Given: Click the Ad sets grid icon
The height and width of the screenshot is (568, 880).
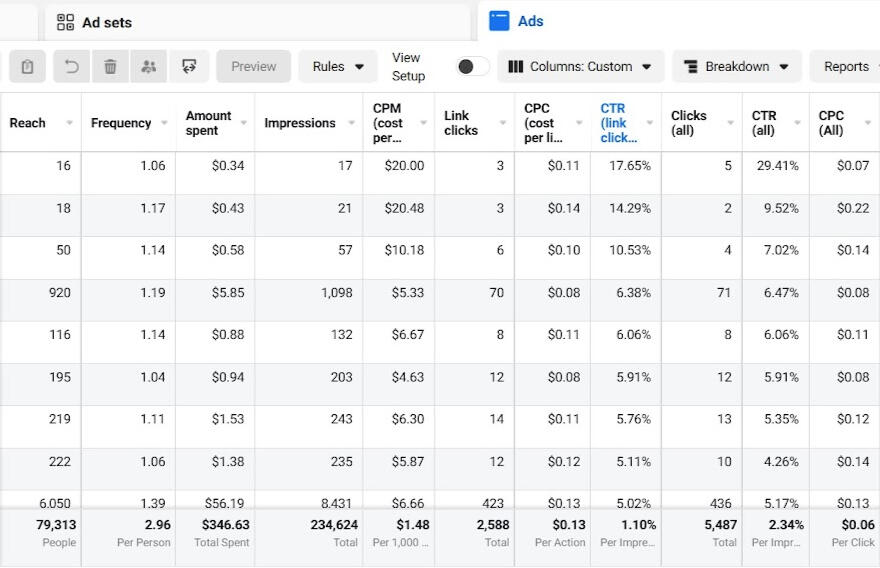Looking at the screenshot, I should [66, 22].
